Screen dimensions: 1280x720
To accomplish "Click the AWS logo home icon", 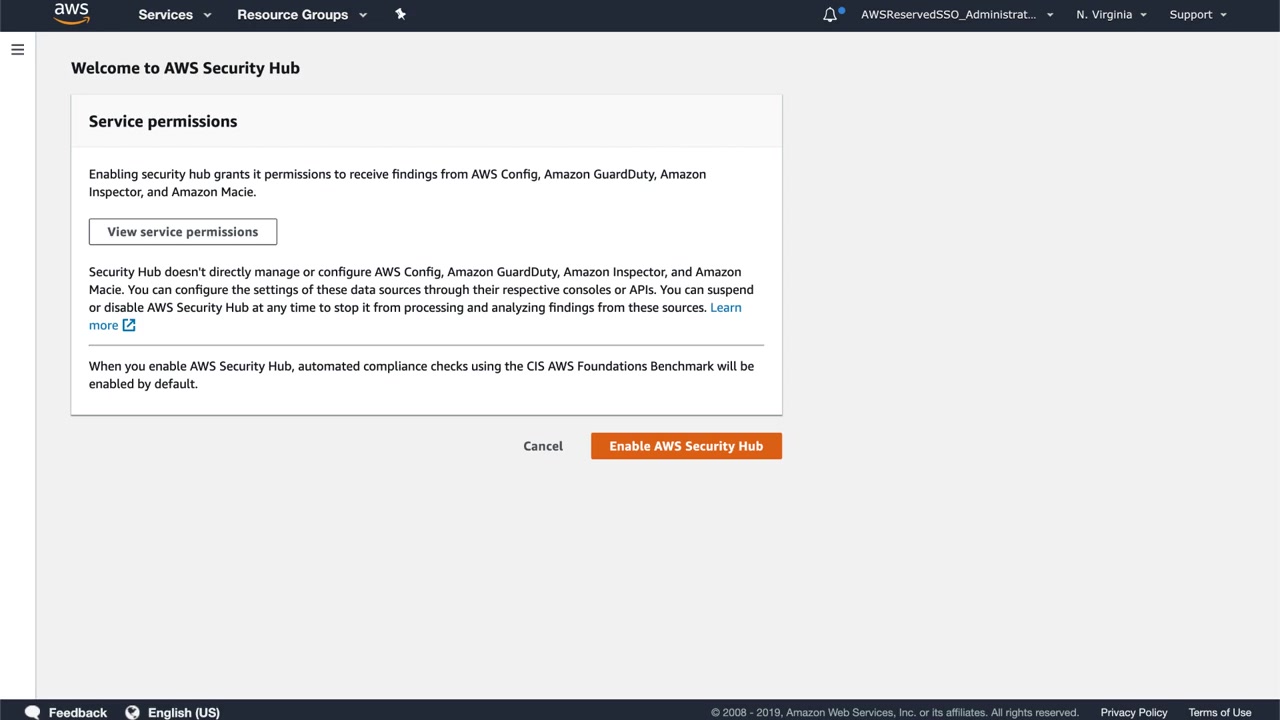I will (72, 14).
